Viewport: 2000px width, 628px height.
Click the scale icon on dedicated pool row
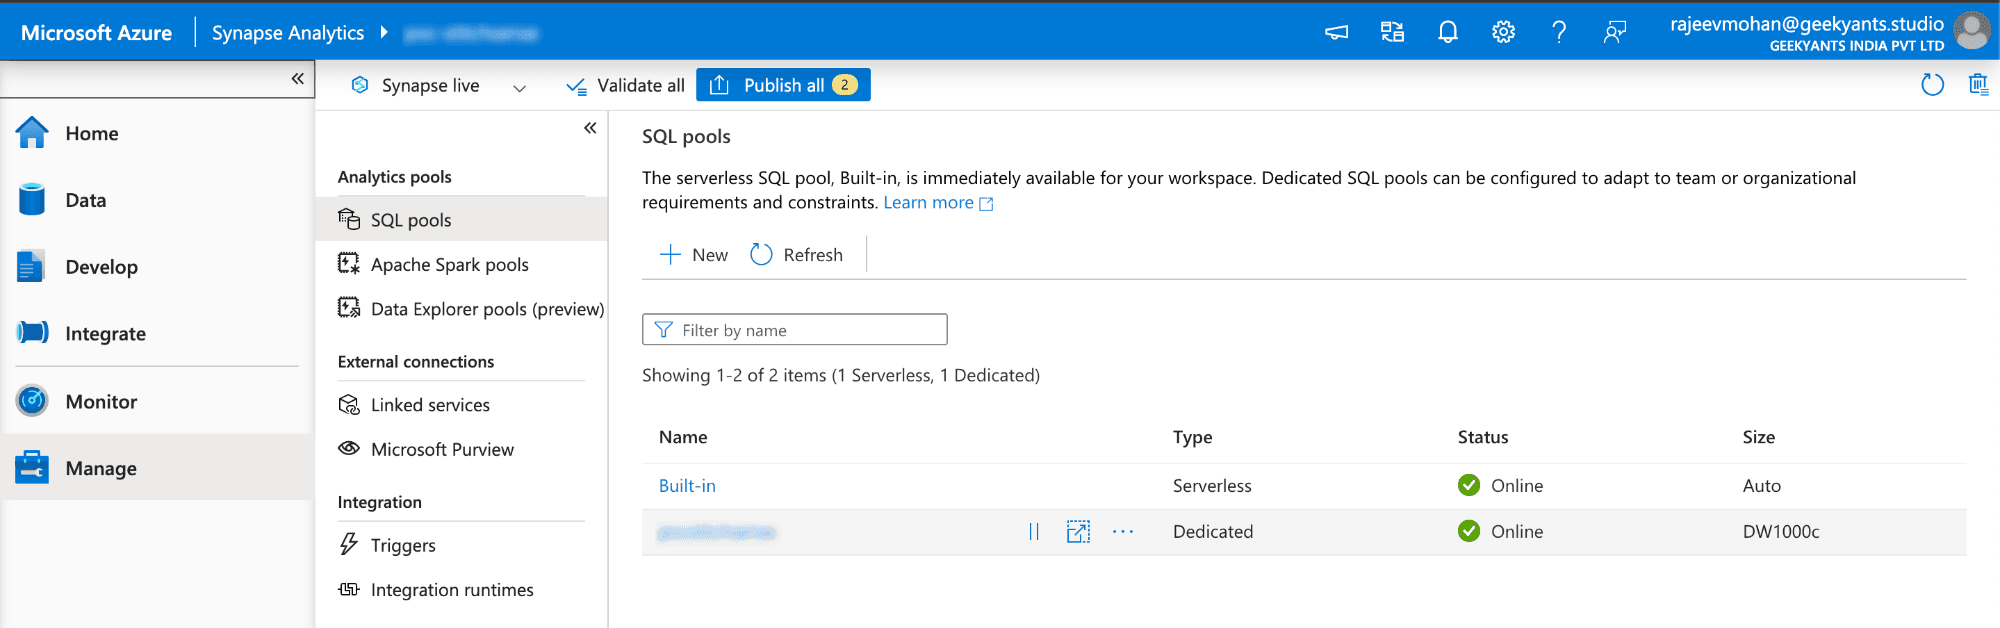tap(1078, 532)
